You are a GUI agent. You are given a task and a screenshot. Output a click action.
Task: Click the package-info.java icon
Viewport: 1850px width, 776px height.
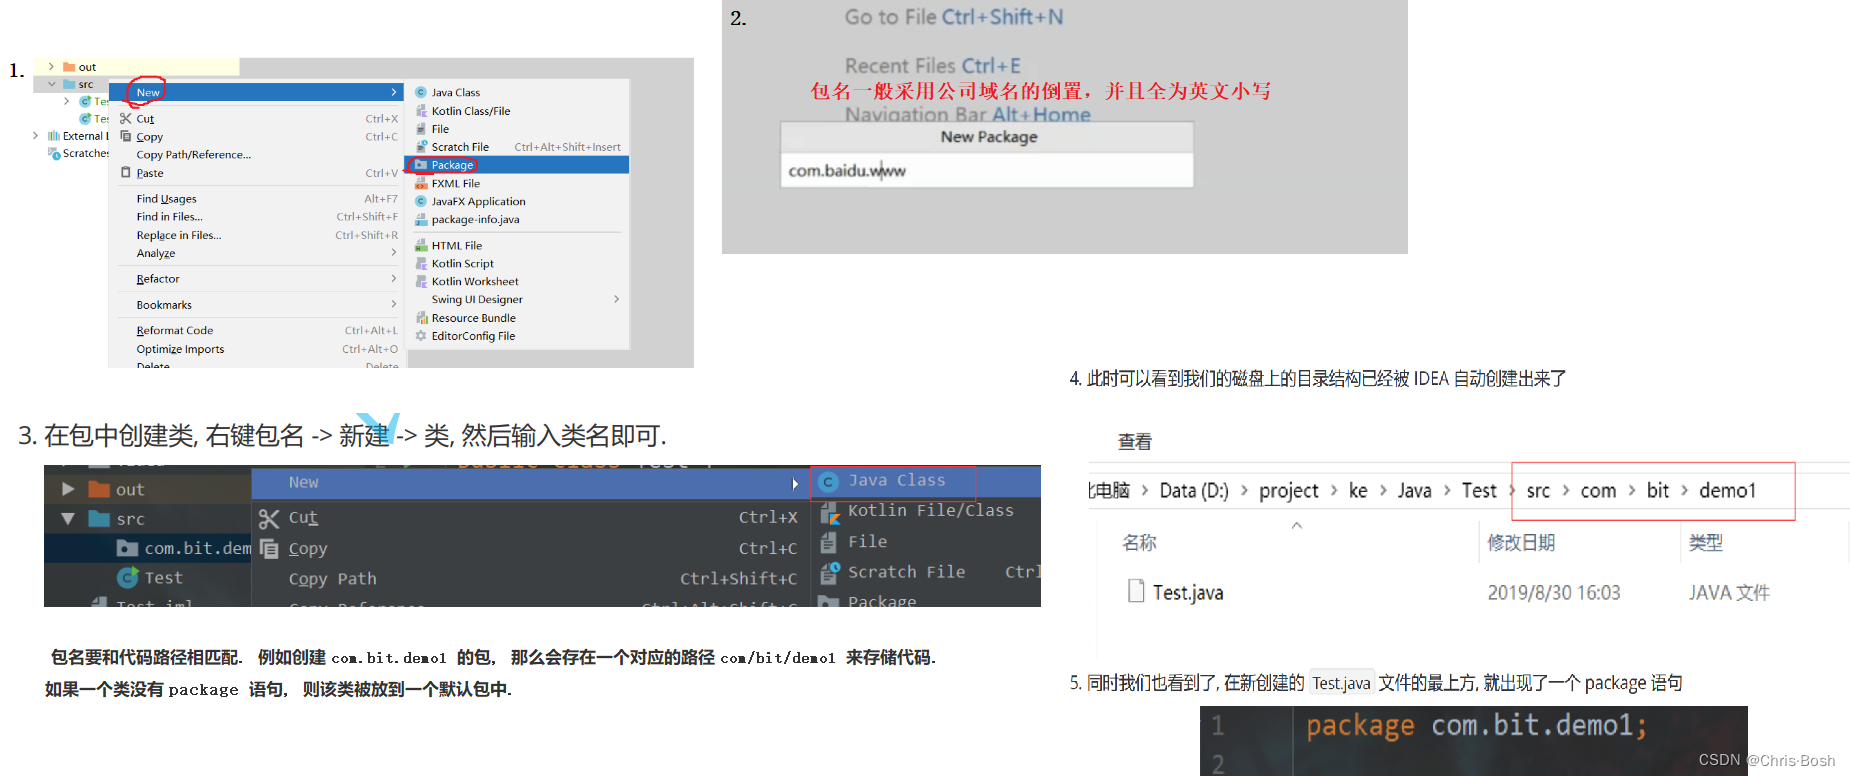(x=421, y=219)
